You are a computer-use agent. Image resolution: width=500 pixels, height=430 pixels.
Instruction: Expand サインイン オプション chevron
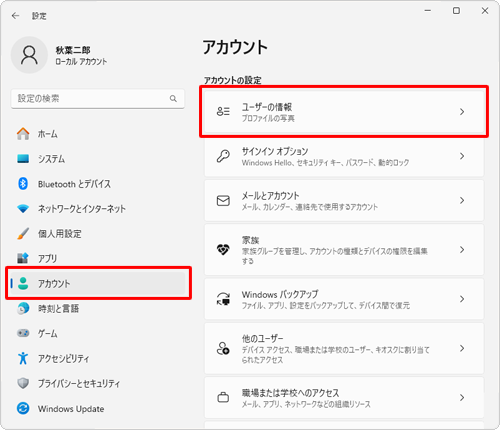pos(462,156)
